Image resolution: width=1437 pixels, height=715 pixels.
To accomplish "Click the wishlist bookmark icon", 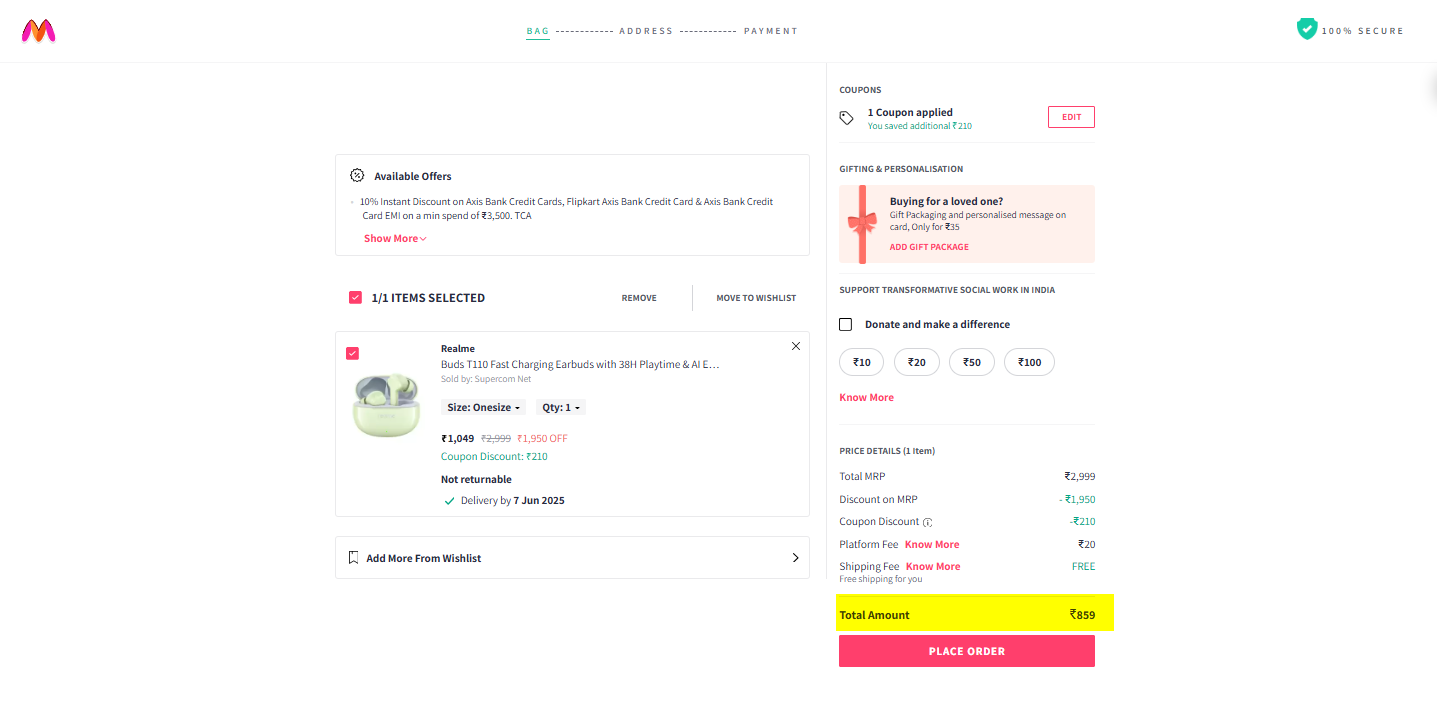I will [353, 558].
